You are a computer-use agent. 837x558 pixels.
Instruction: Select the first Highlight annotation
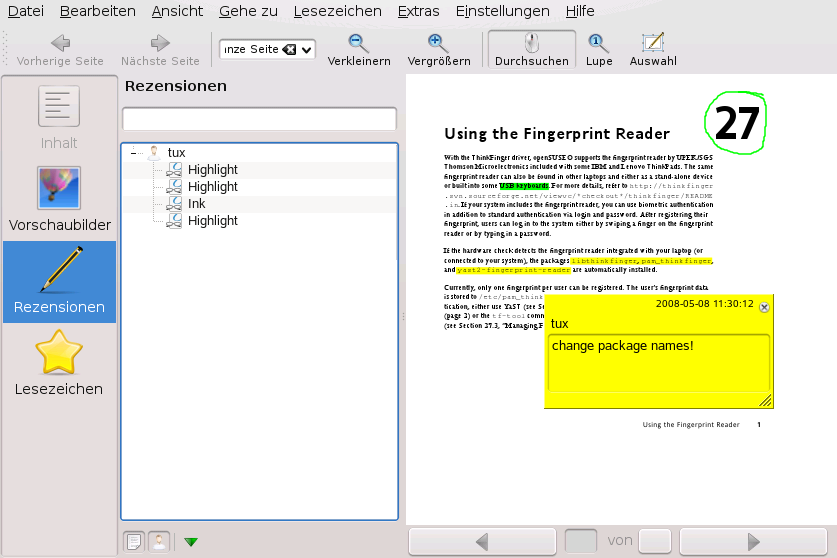click(x=212, y=170)
